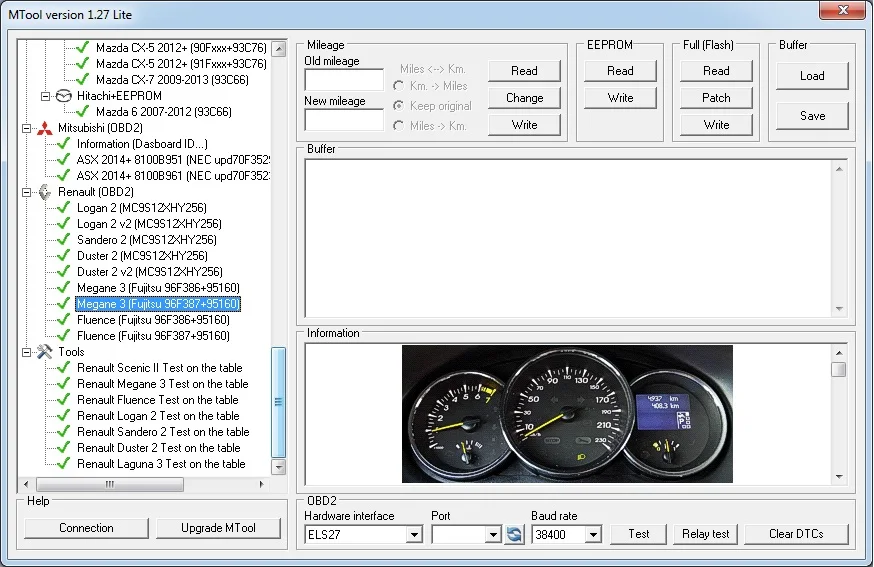Image resolution: width=874 pixels, height=567 pixels.
Task: Open the Baud rate dropdown
Action: tap(593, 536)
